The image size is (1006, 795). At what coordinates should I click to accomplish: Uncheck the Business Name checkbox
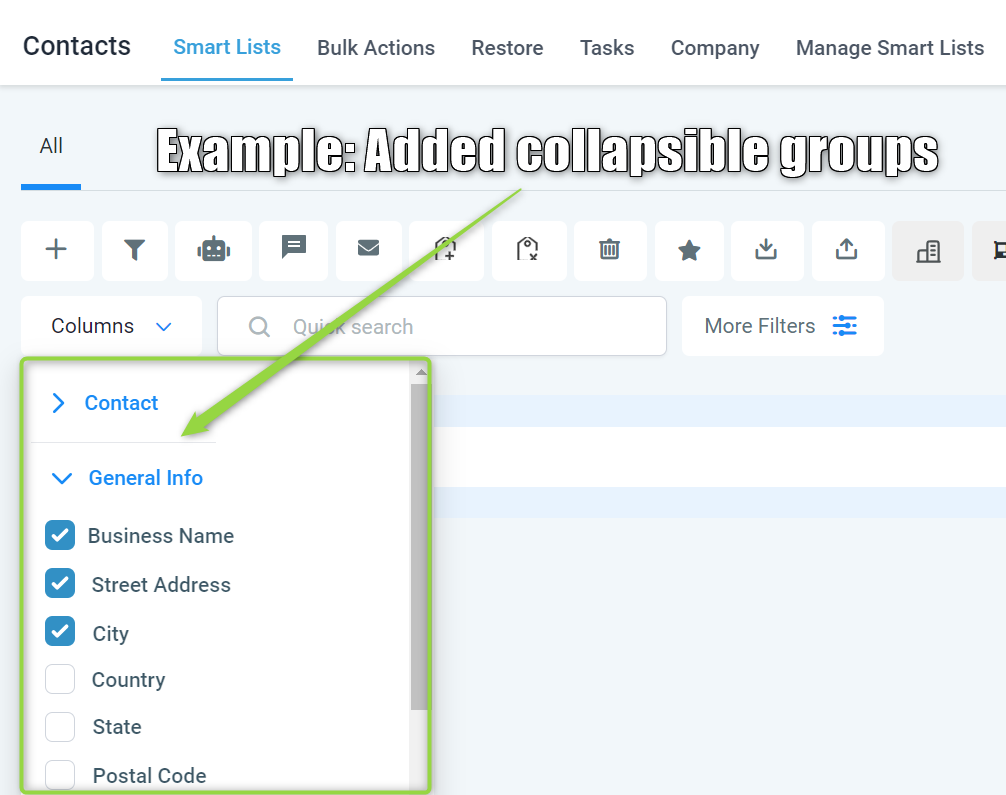tap(60, 535)
